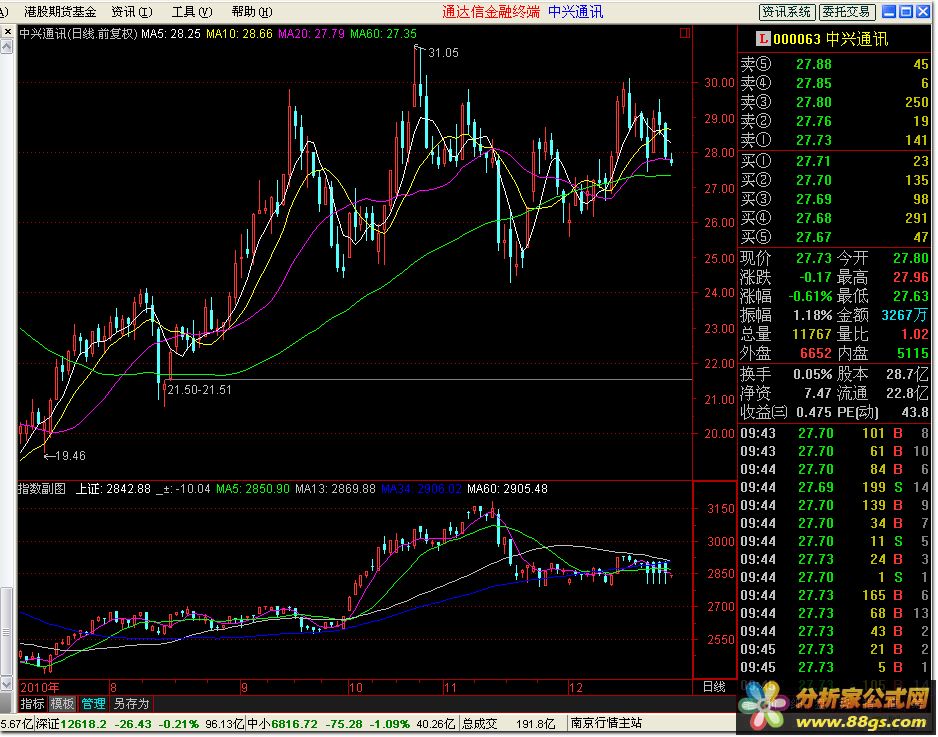Screen dimensions: 938x737
Task: Click the 上证: 2842.88 index value
Action: (x=113, y=489)
